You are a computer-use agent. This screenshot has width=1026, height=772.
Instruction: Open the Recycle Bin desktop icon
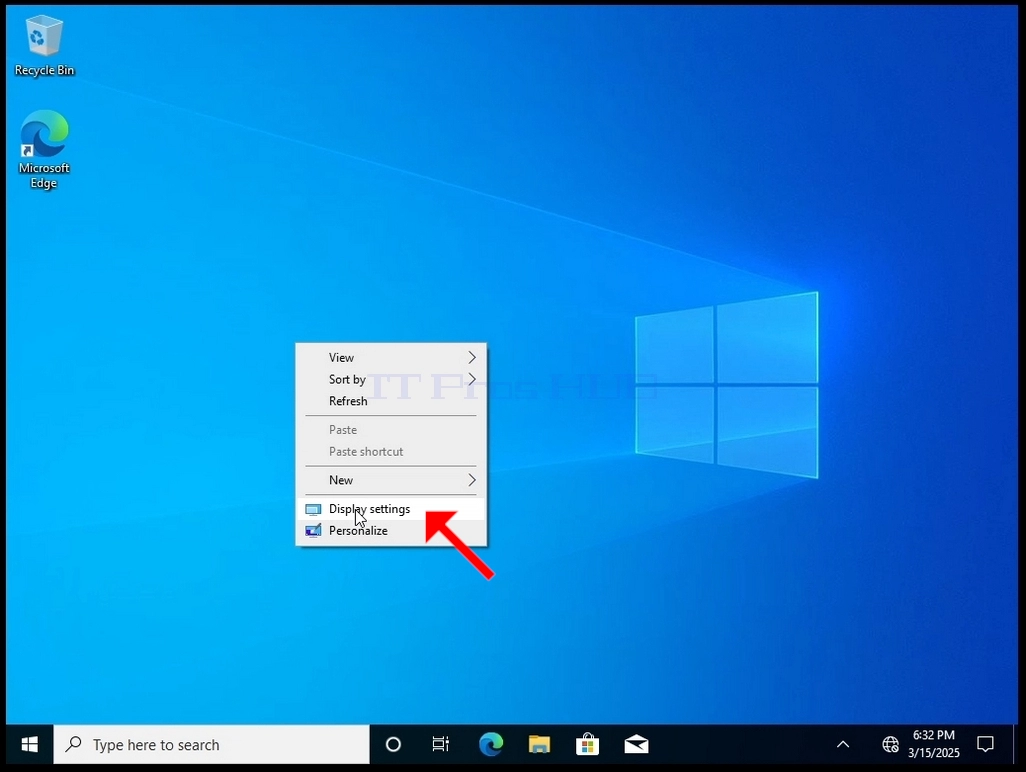44,46
